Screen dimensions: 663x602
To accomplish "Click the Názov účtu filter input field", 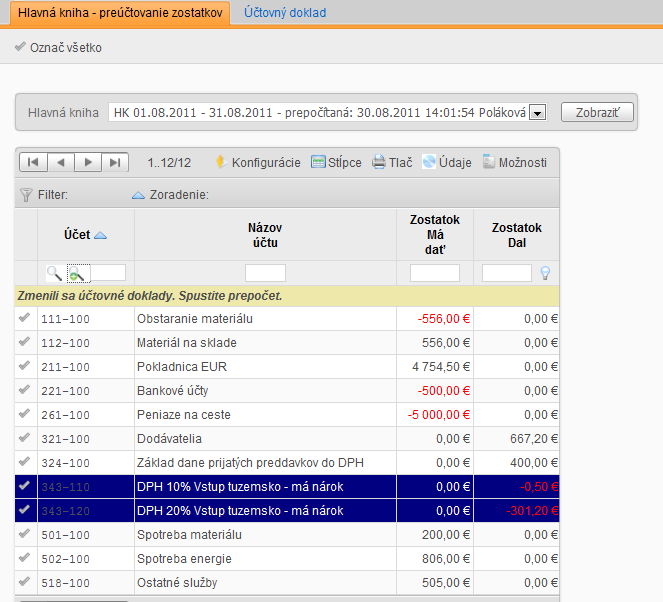I will click(x=265, y=273).
